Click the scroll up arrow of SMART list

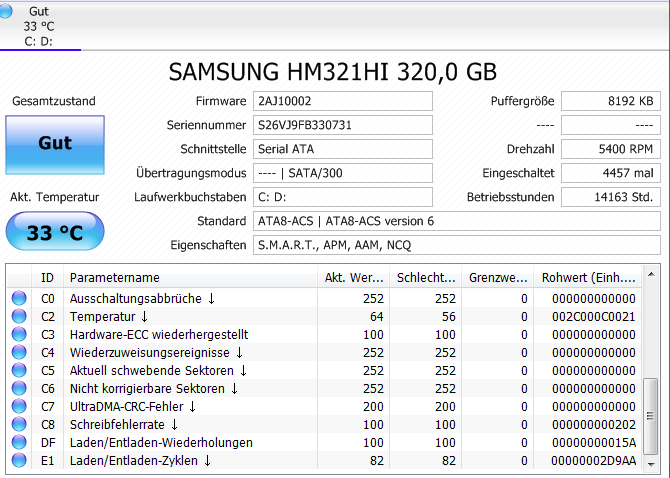(651, 274)
